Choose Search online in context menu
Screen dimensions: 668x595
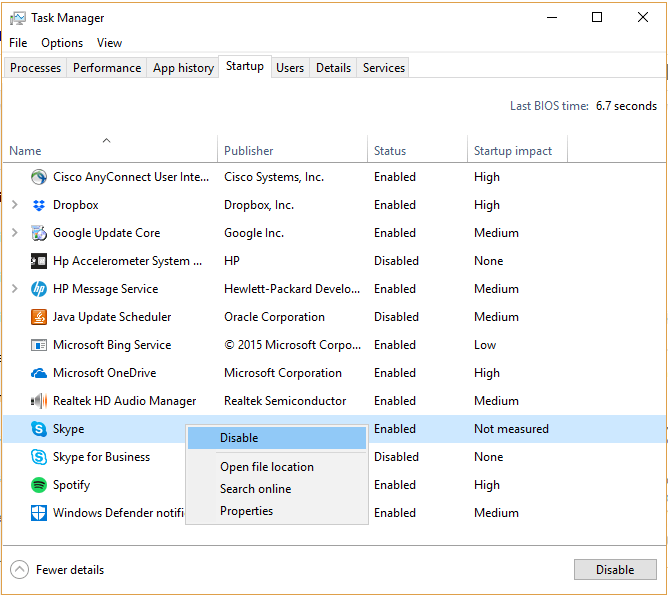277,489
